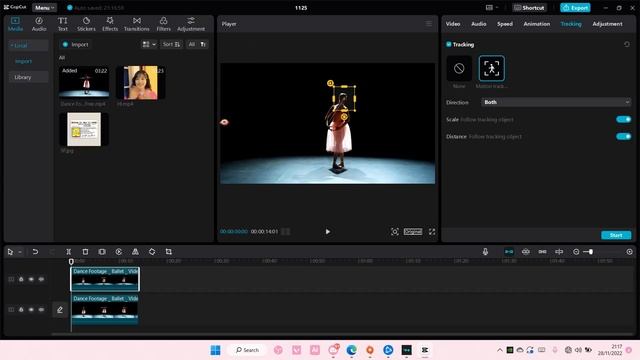Click the rotate icon in timeline toolbar
The width and height of the screenshot is (640, 360).
point(152,252)
